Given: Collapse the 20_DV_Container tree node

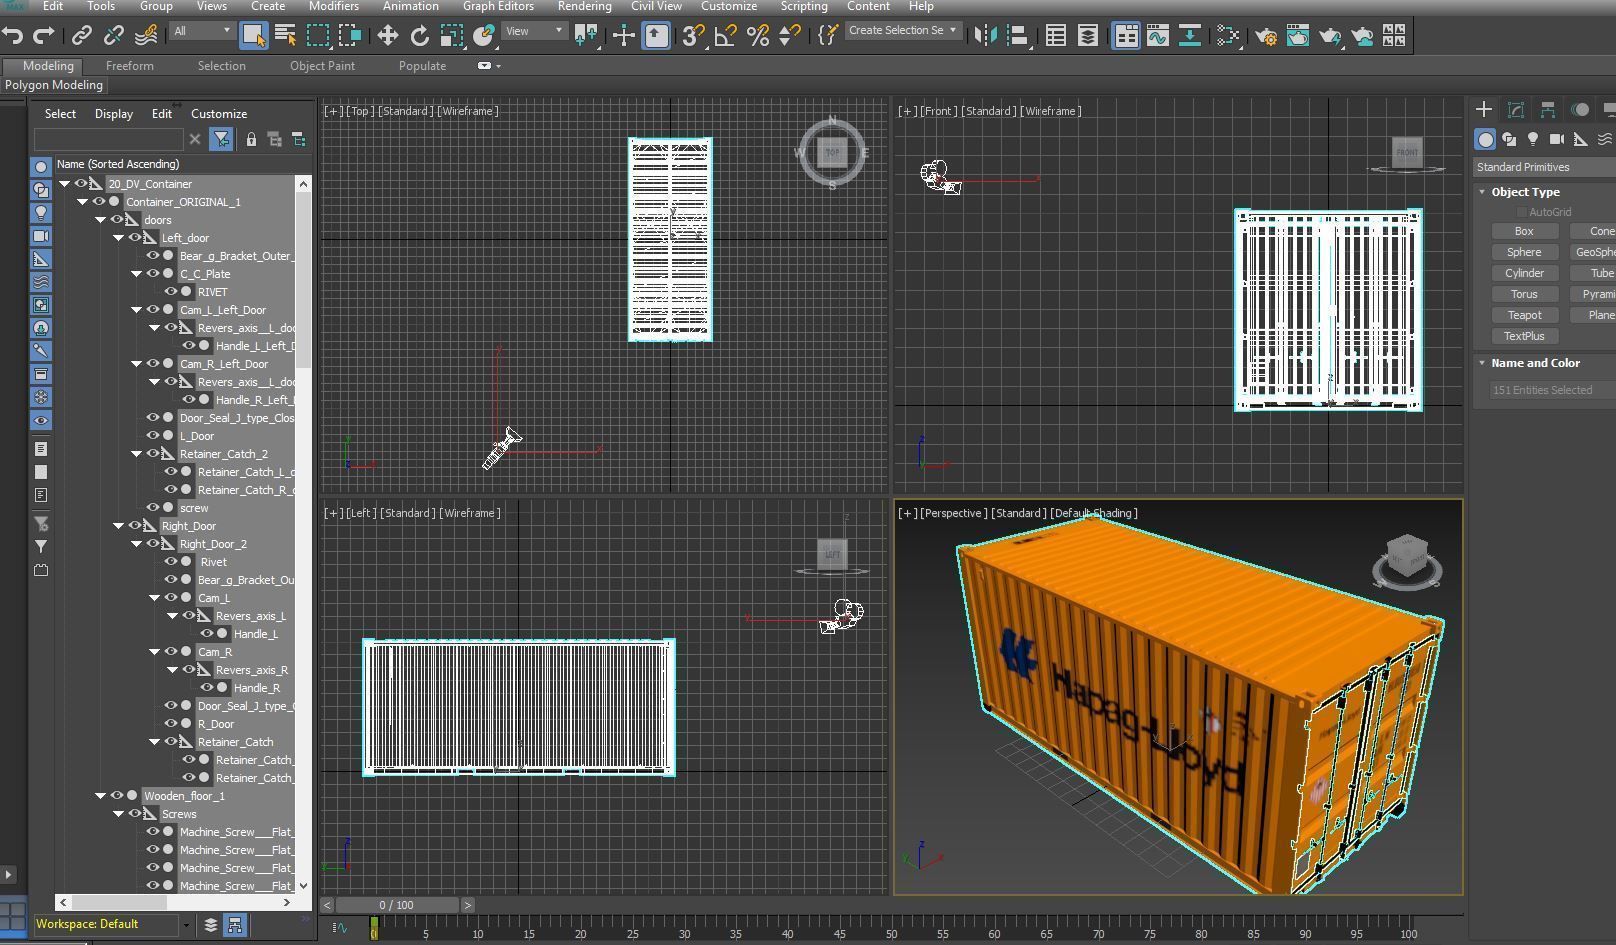Looking at the screenshot, I should (65, 184).
